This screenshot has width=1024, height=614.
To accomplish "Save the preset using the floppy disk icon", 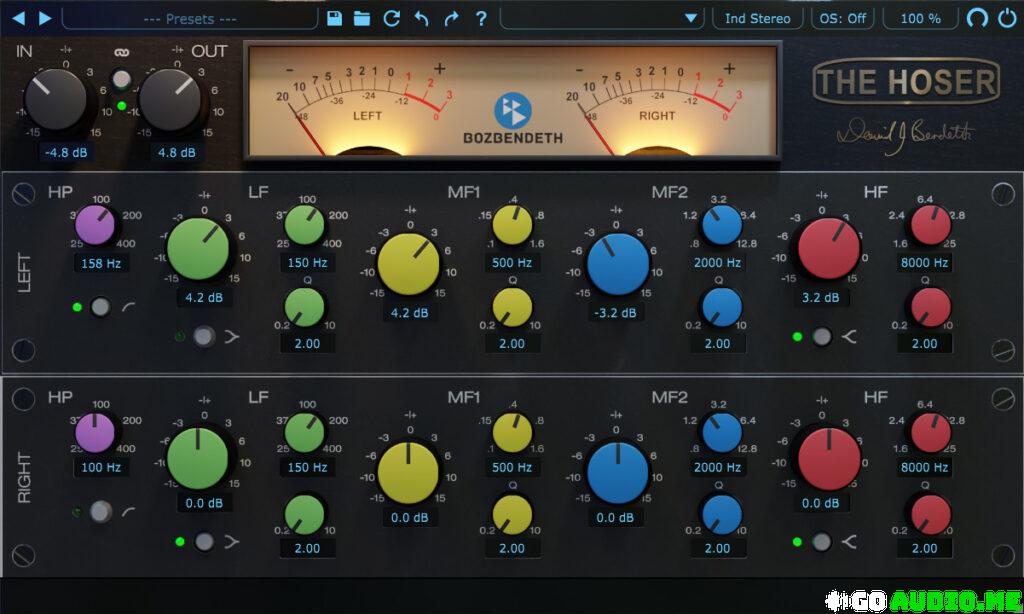I will pyautogui.click(x=334, y=18).
